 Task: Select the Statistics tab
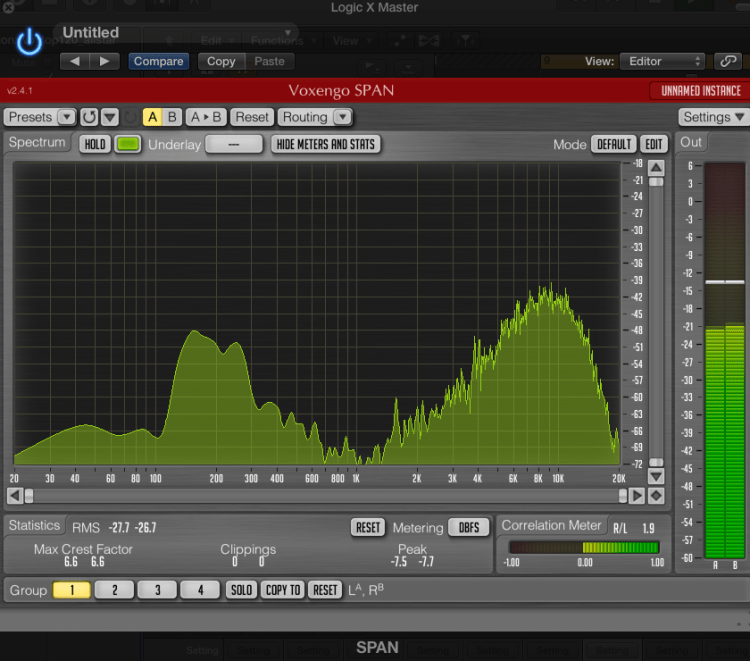(x=34, y=526)
